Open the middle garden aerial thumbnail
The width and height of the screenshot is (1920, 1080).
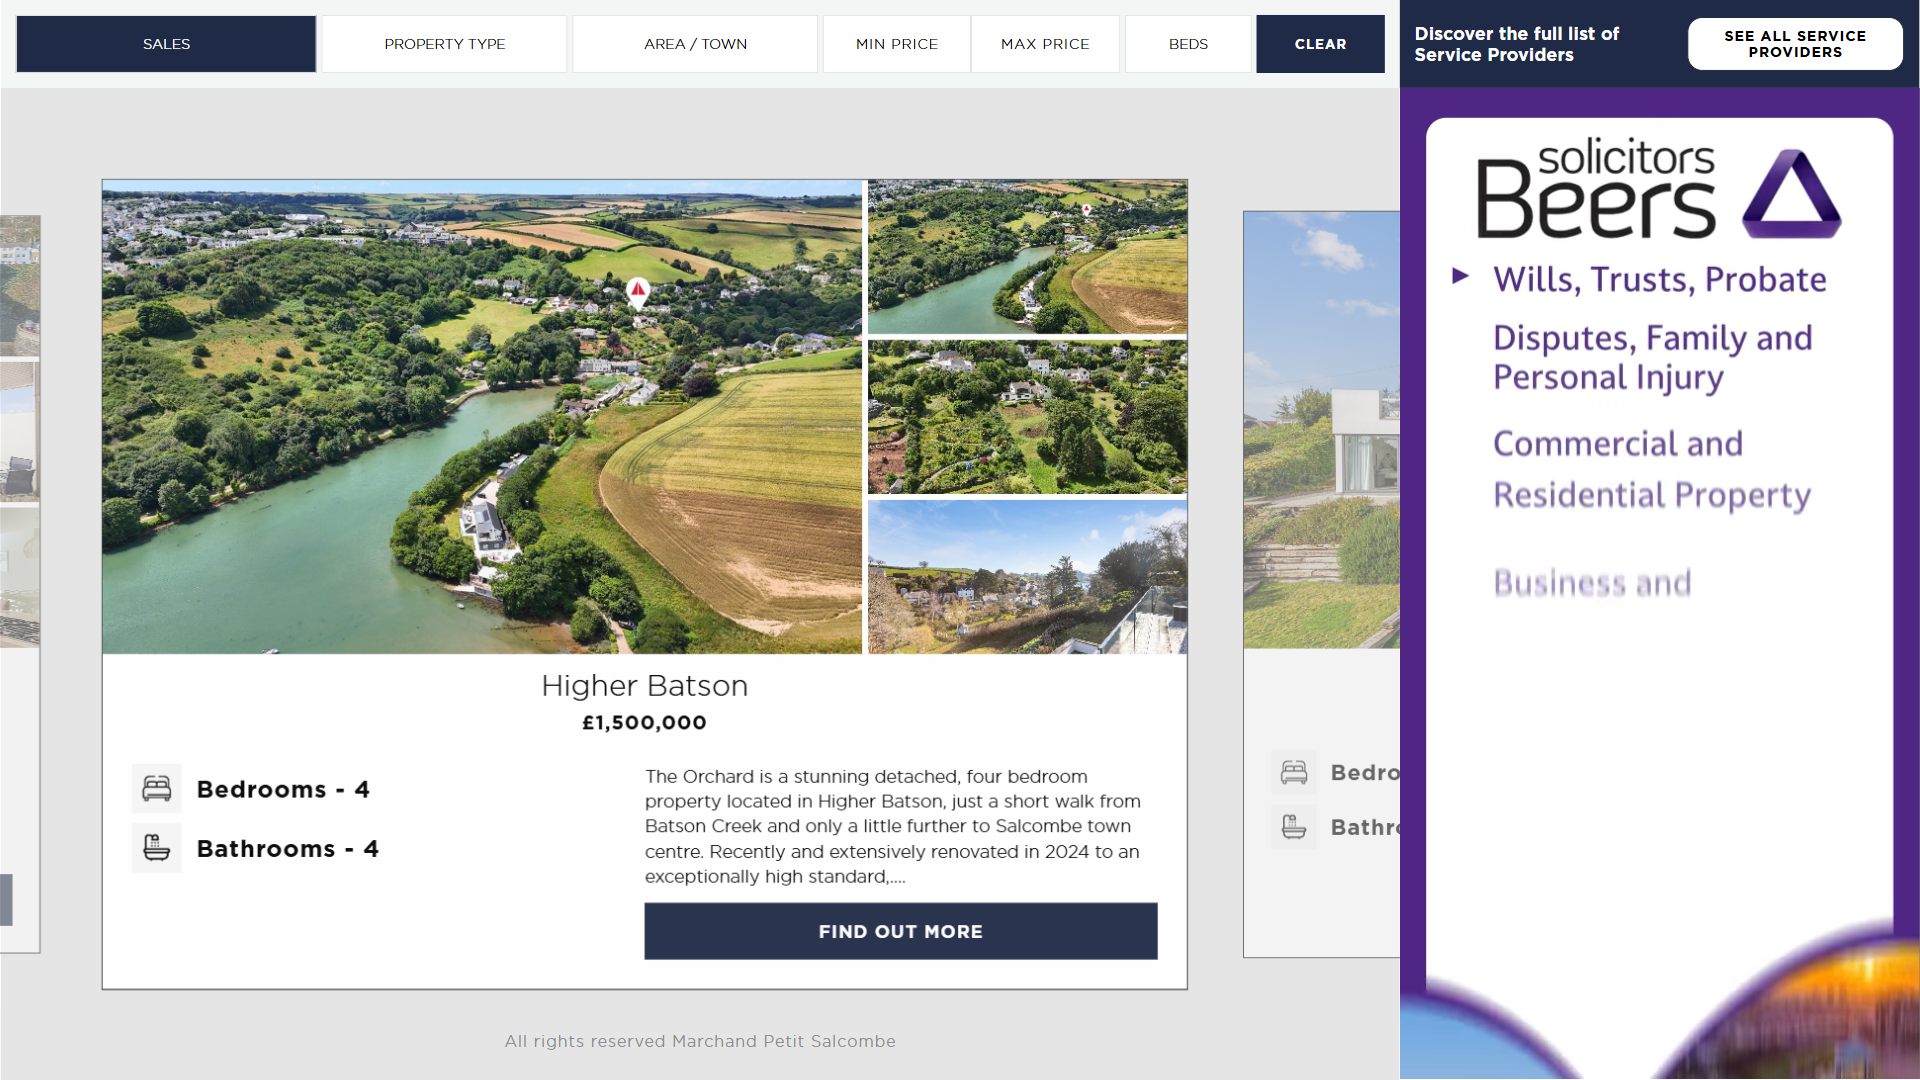pyautogui.click(x=1027, y=417)
